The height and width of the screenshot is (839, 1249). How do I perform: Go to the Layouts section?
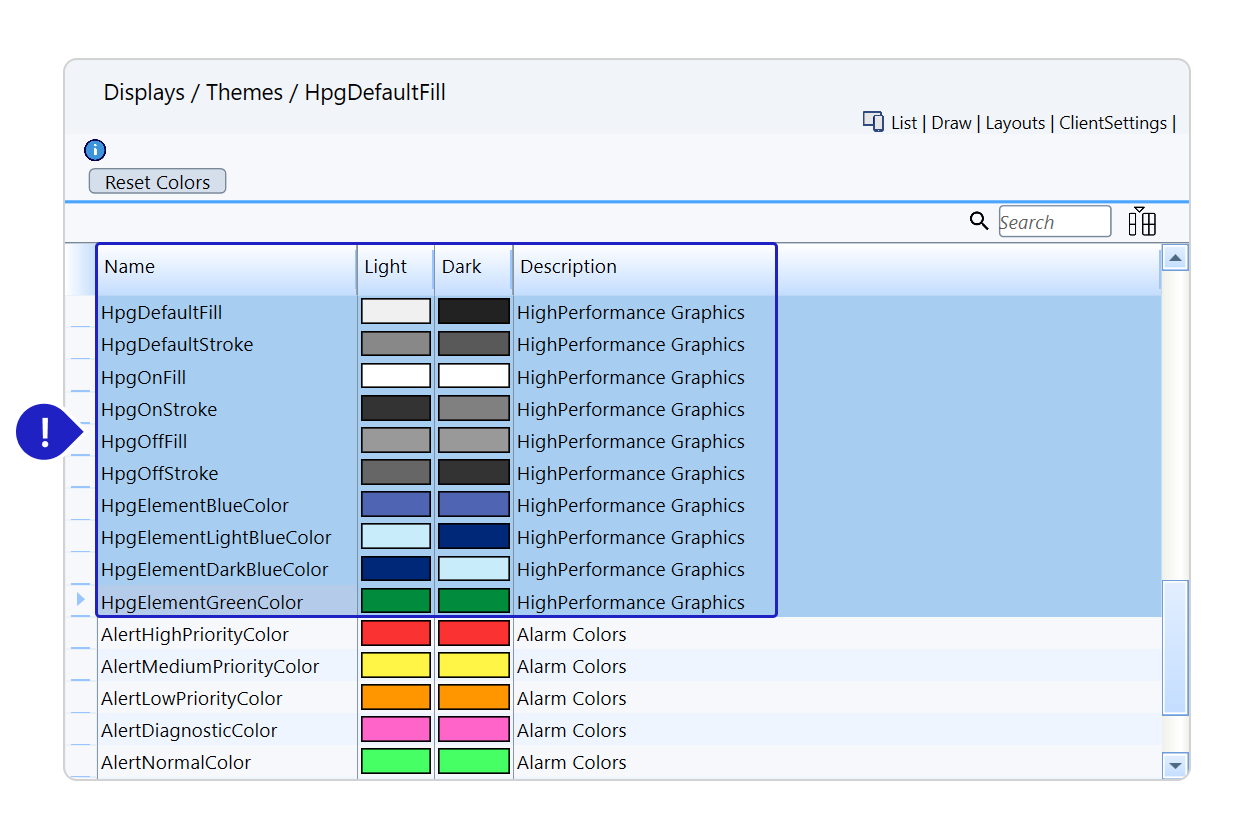[x=1015, y=123]
